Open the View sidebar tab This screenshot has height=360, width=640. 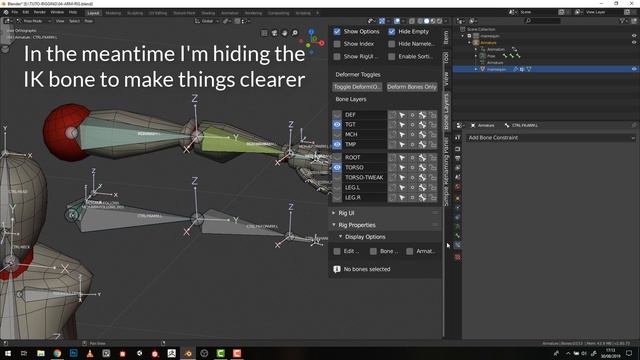[x=446, y=79]
